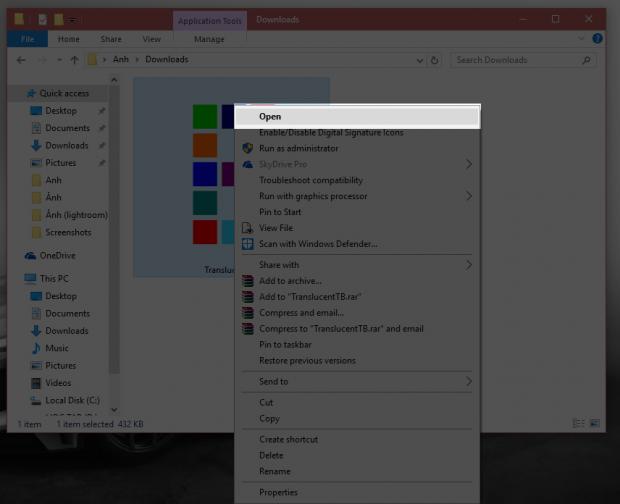This screenshot has width=620, height=504.
Task: Open Videos under This PC
Action: [x=58, y=383]
